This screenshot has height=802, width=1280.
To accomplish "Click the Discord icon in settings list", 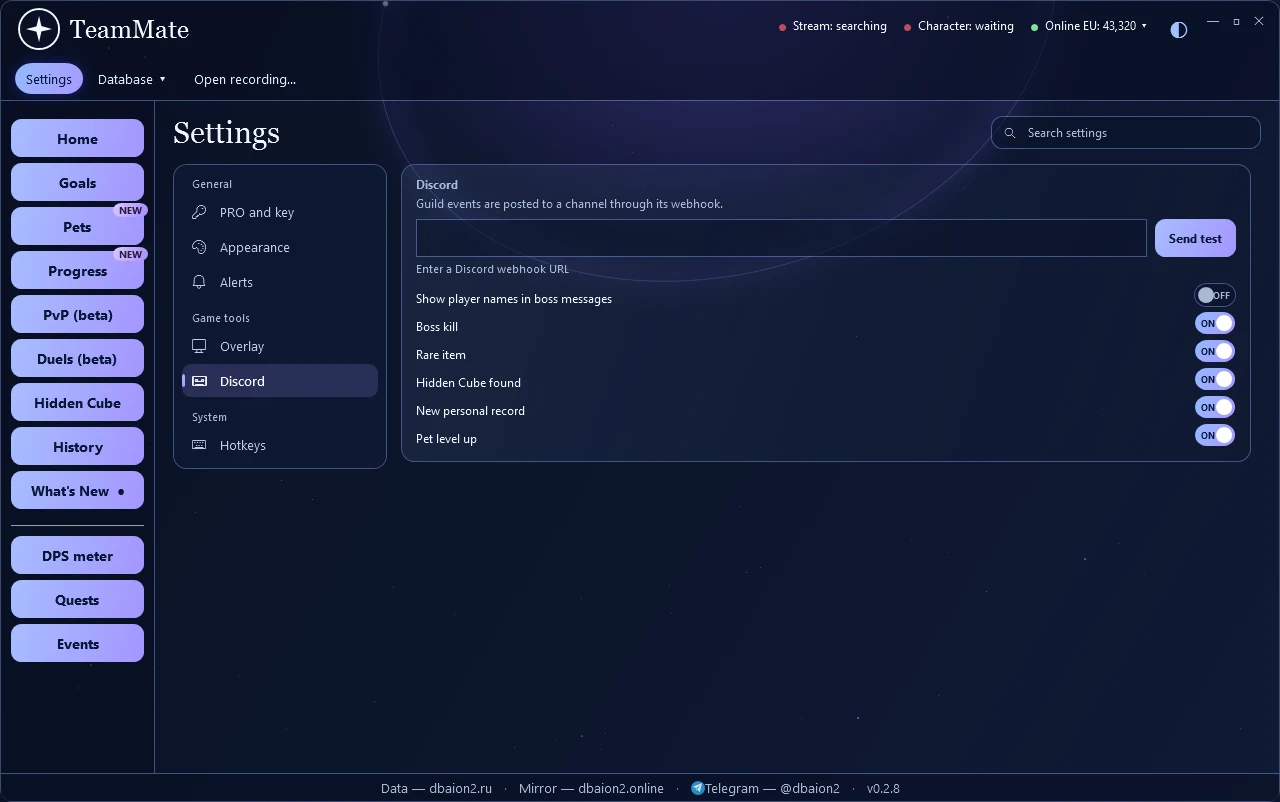I will click(x=199, y=381).
